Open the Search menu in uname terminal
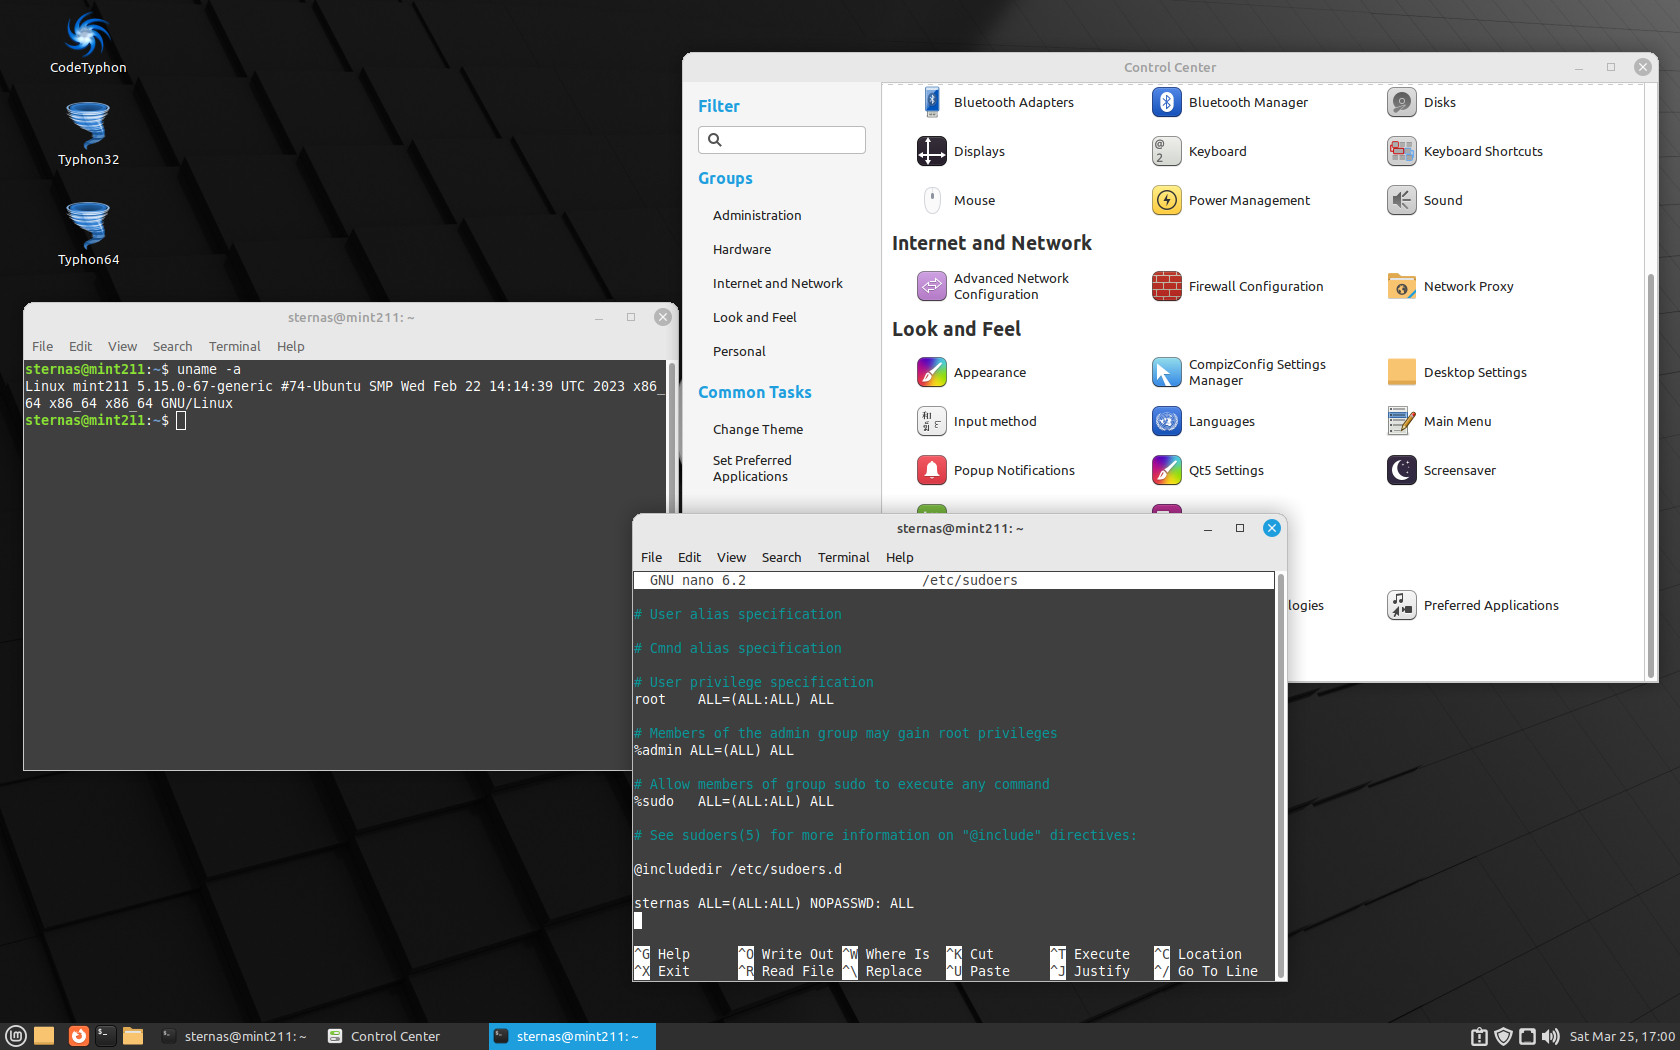Screen dimensions: 1680x1050 (172, 346)
